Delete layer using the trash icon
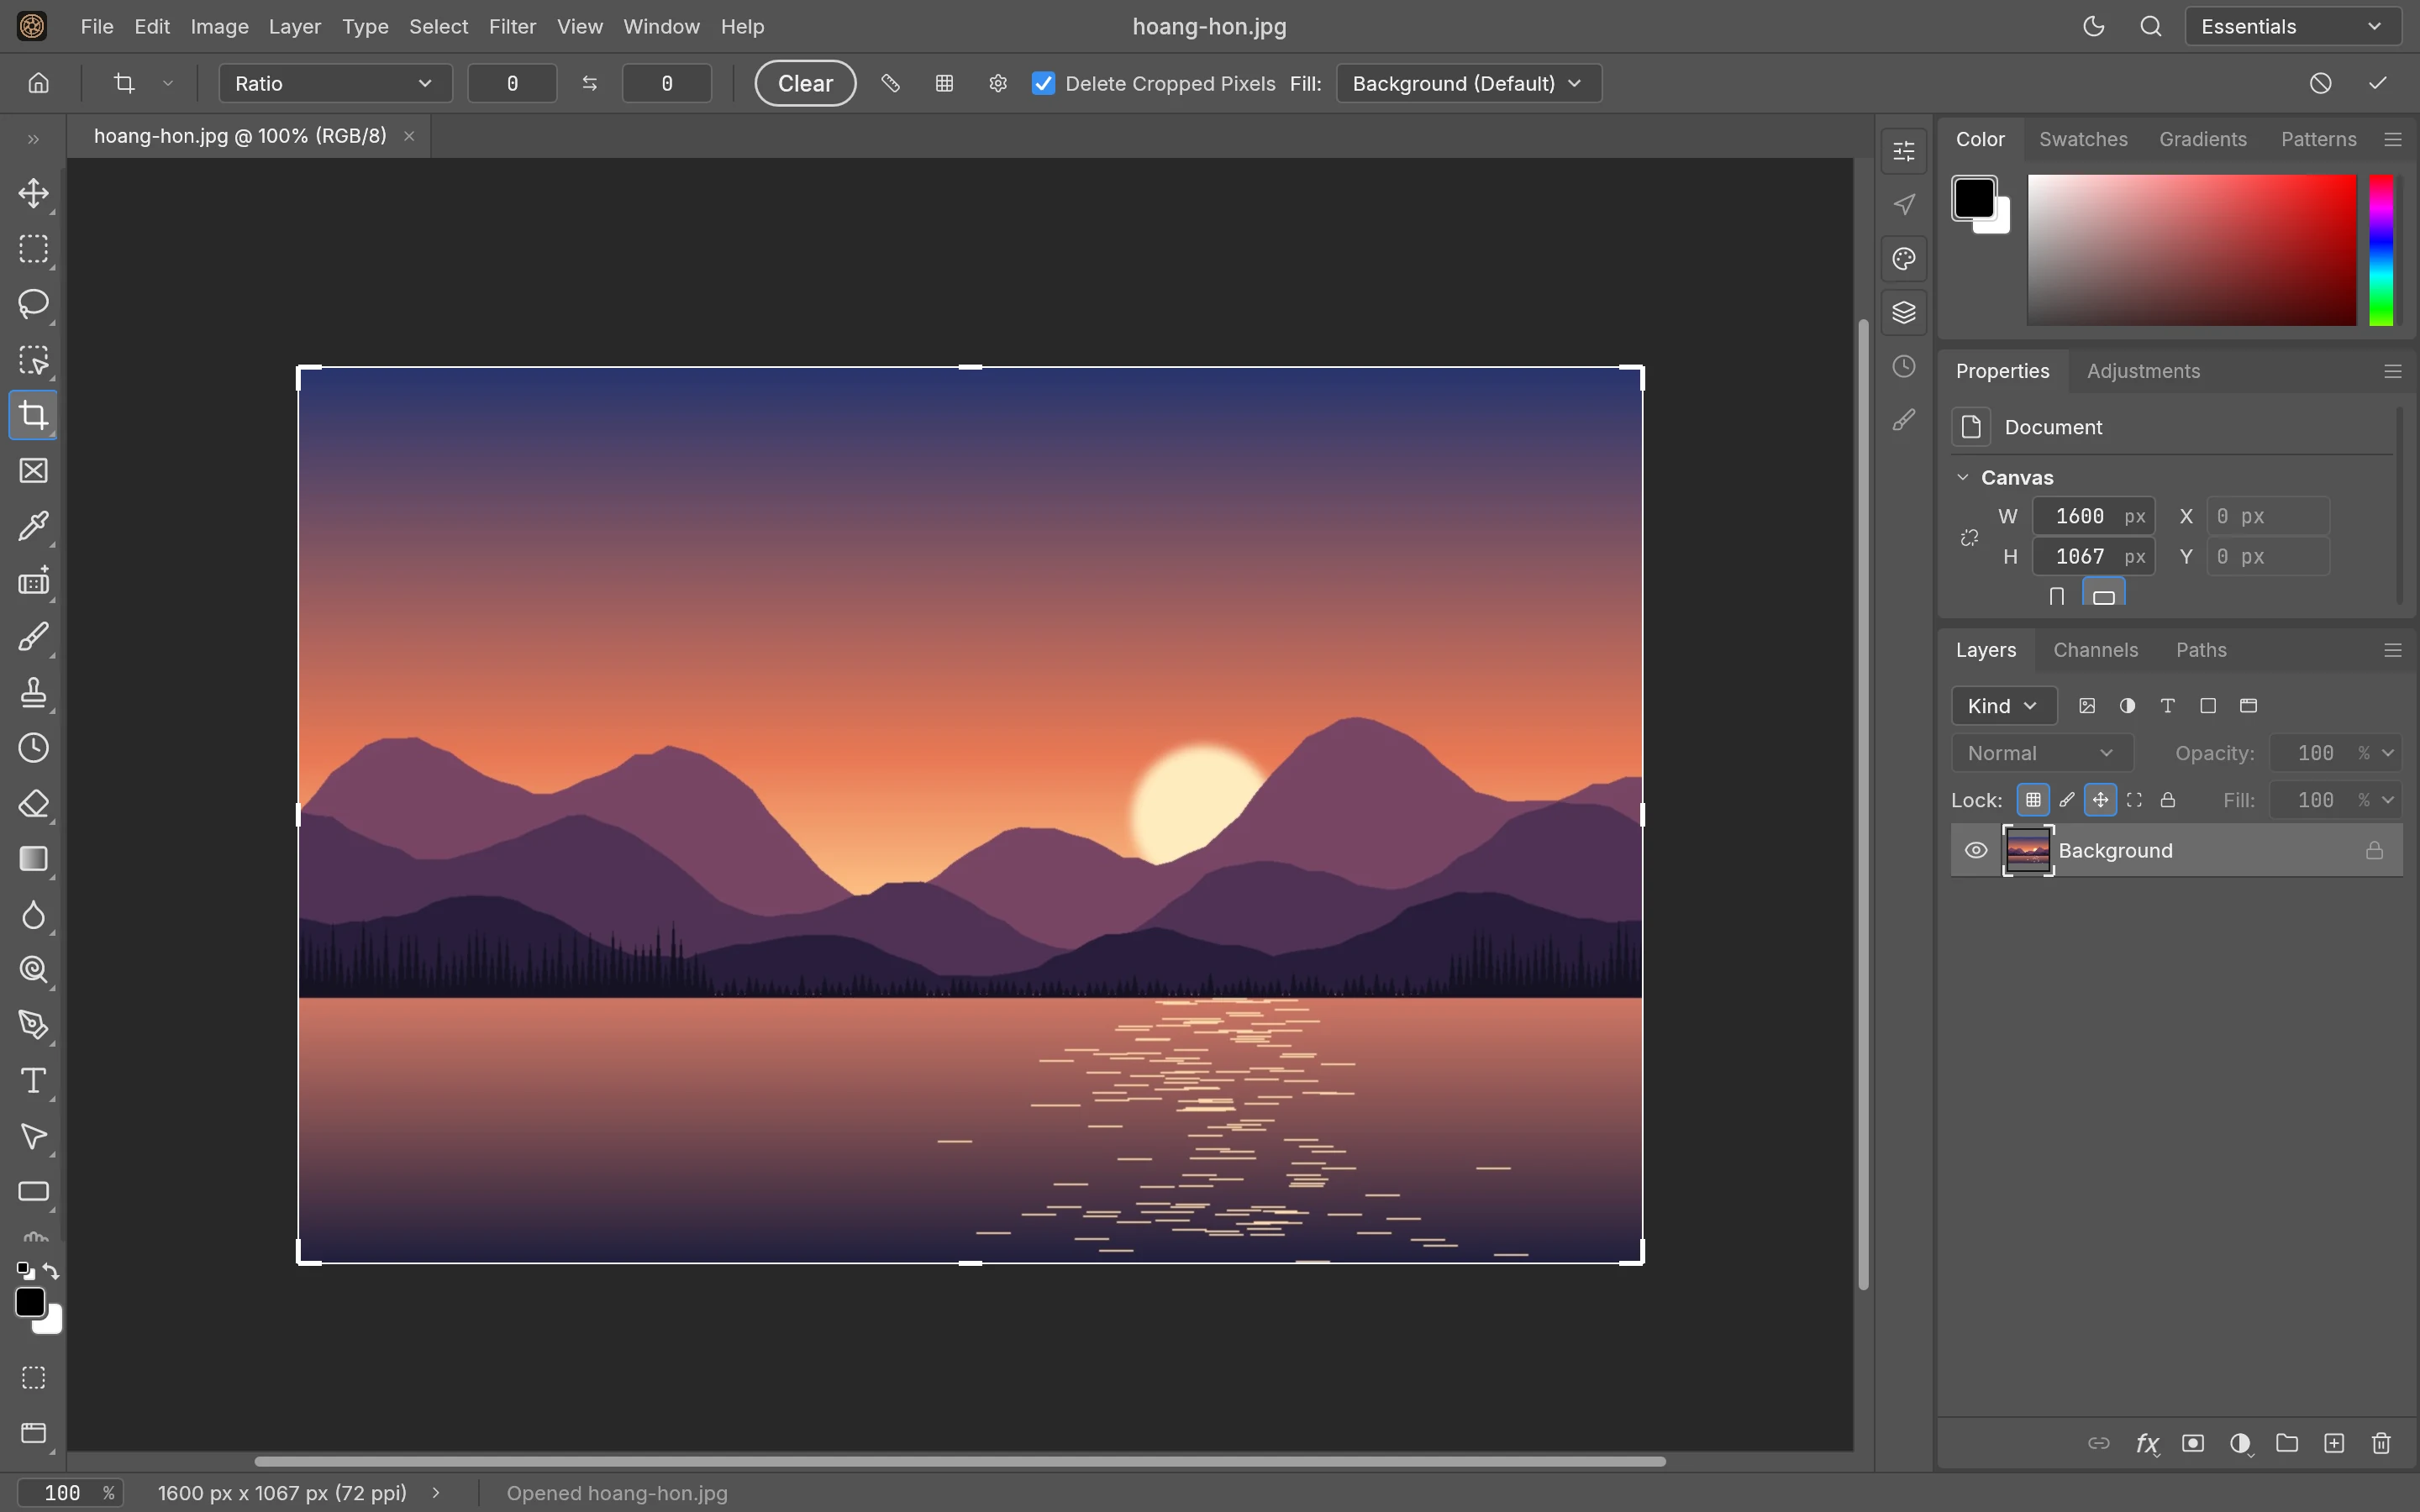 [x=2381, y=1443]
